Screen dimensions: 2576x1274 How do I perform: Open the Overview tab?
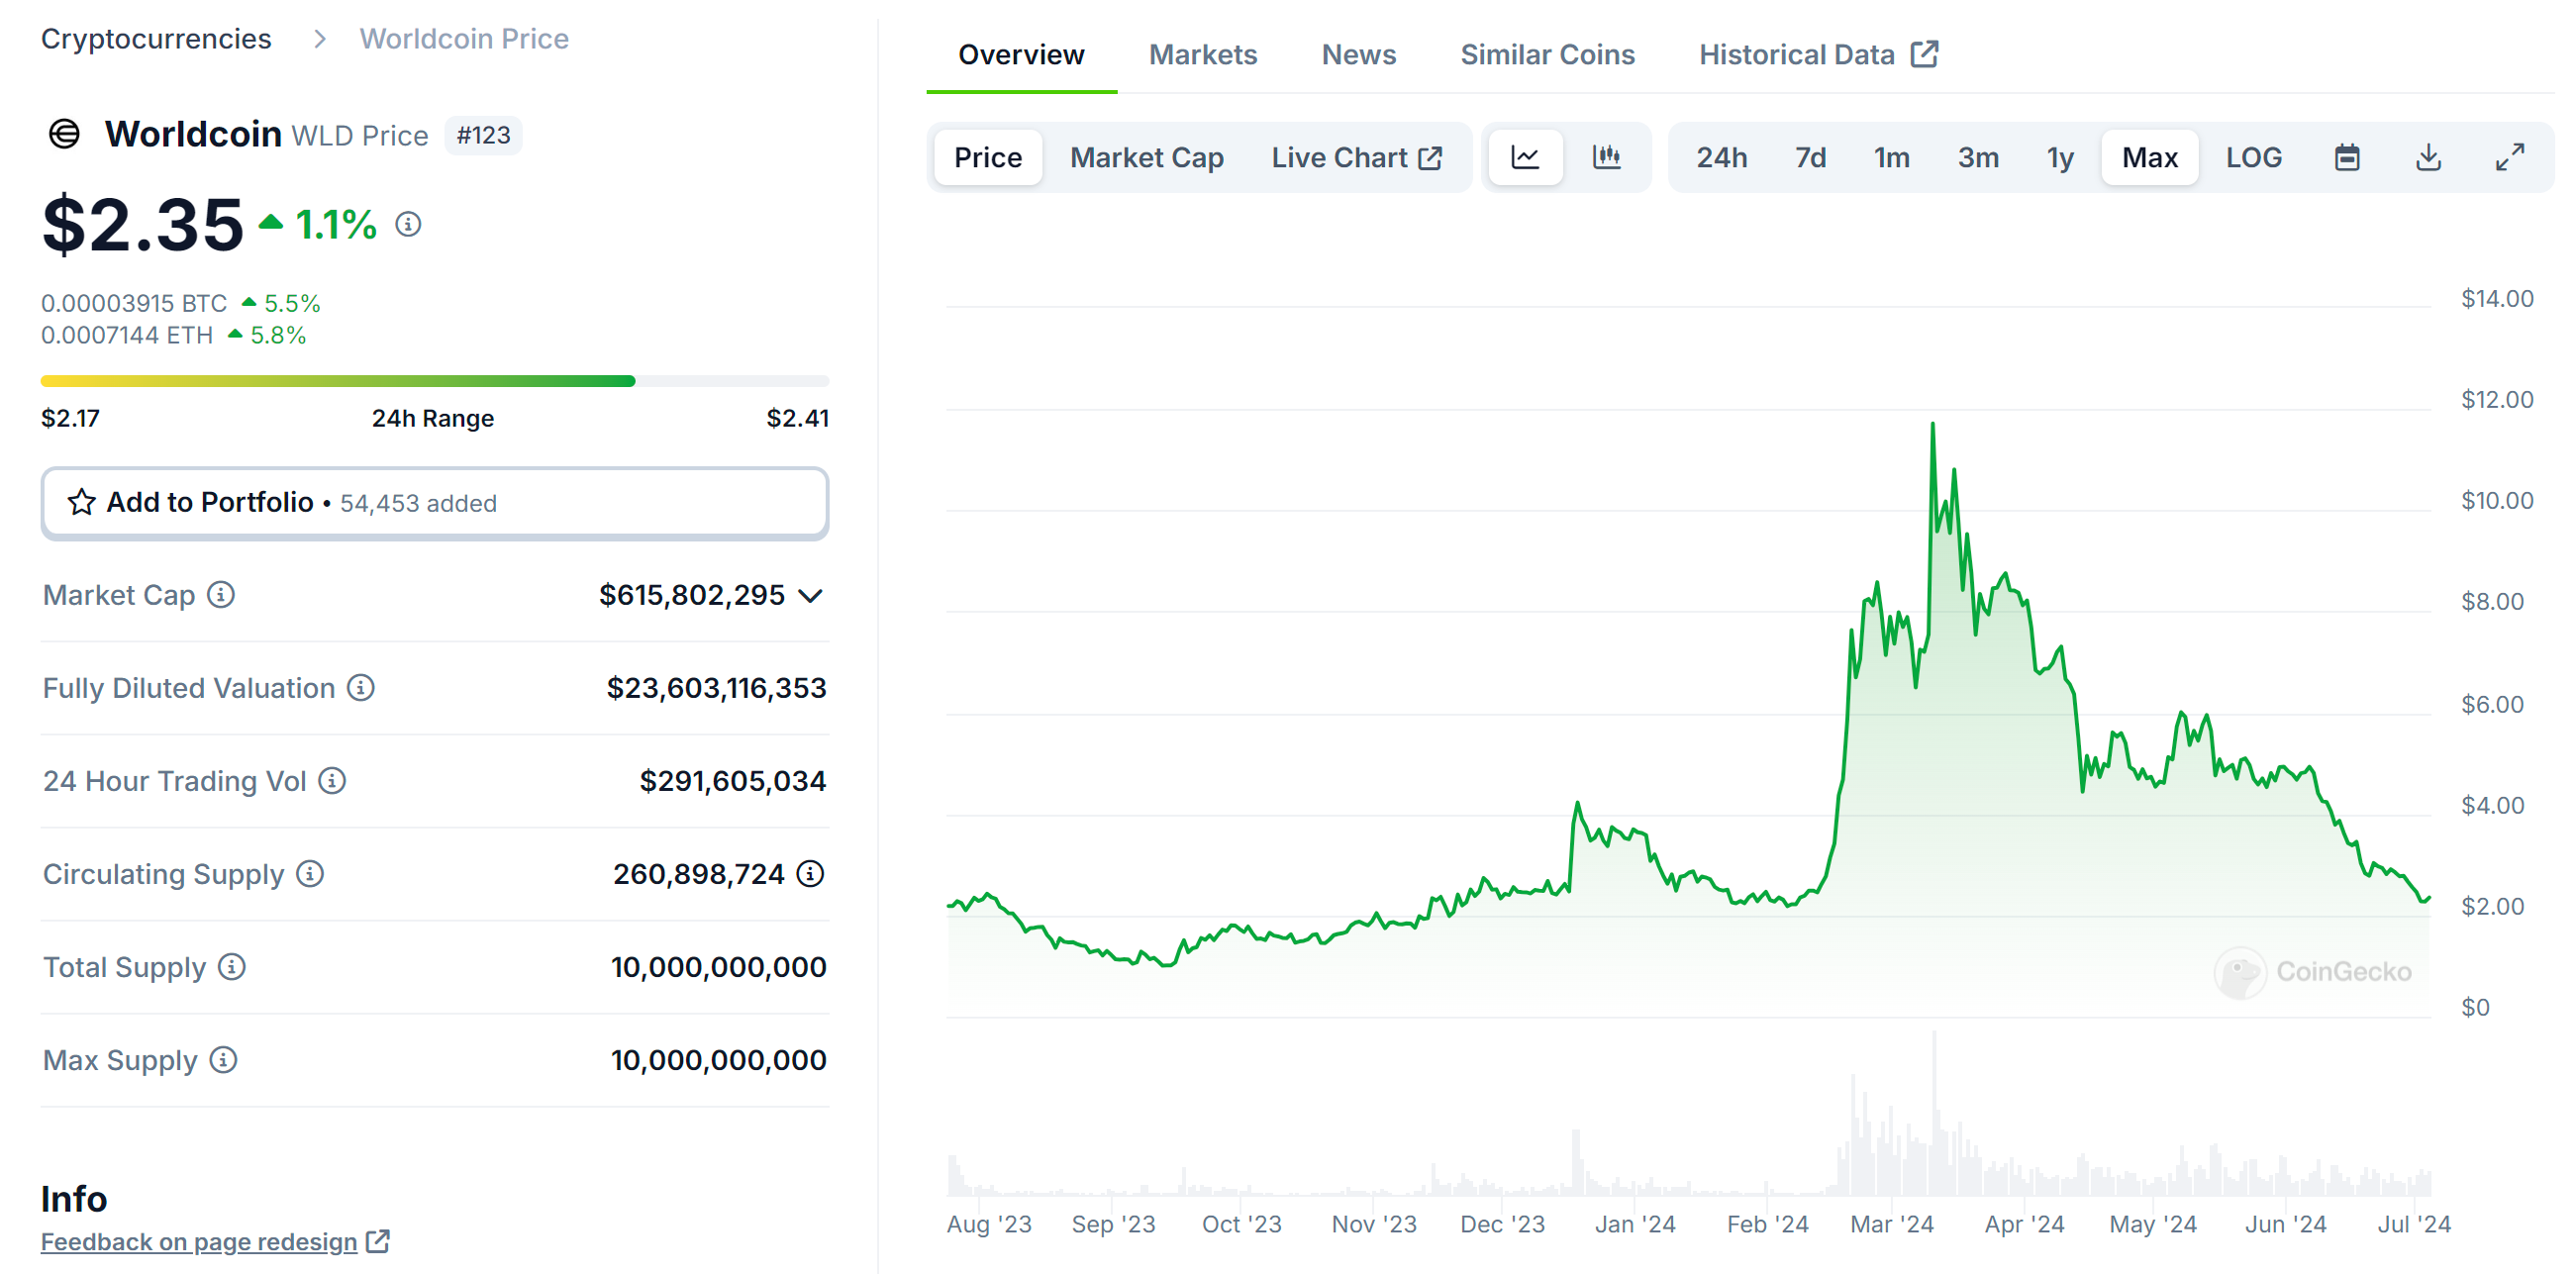coord(1021,54)
